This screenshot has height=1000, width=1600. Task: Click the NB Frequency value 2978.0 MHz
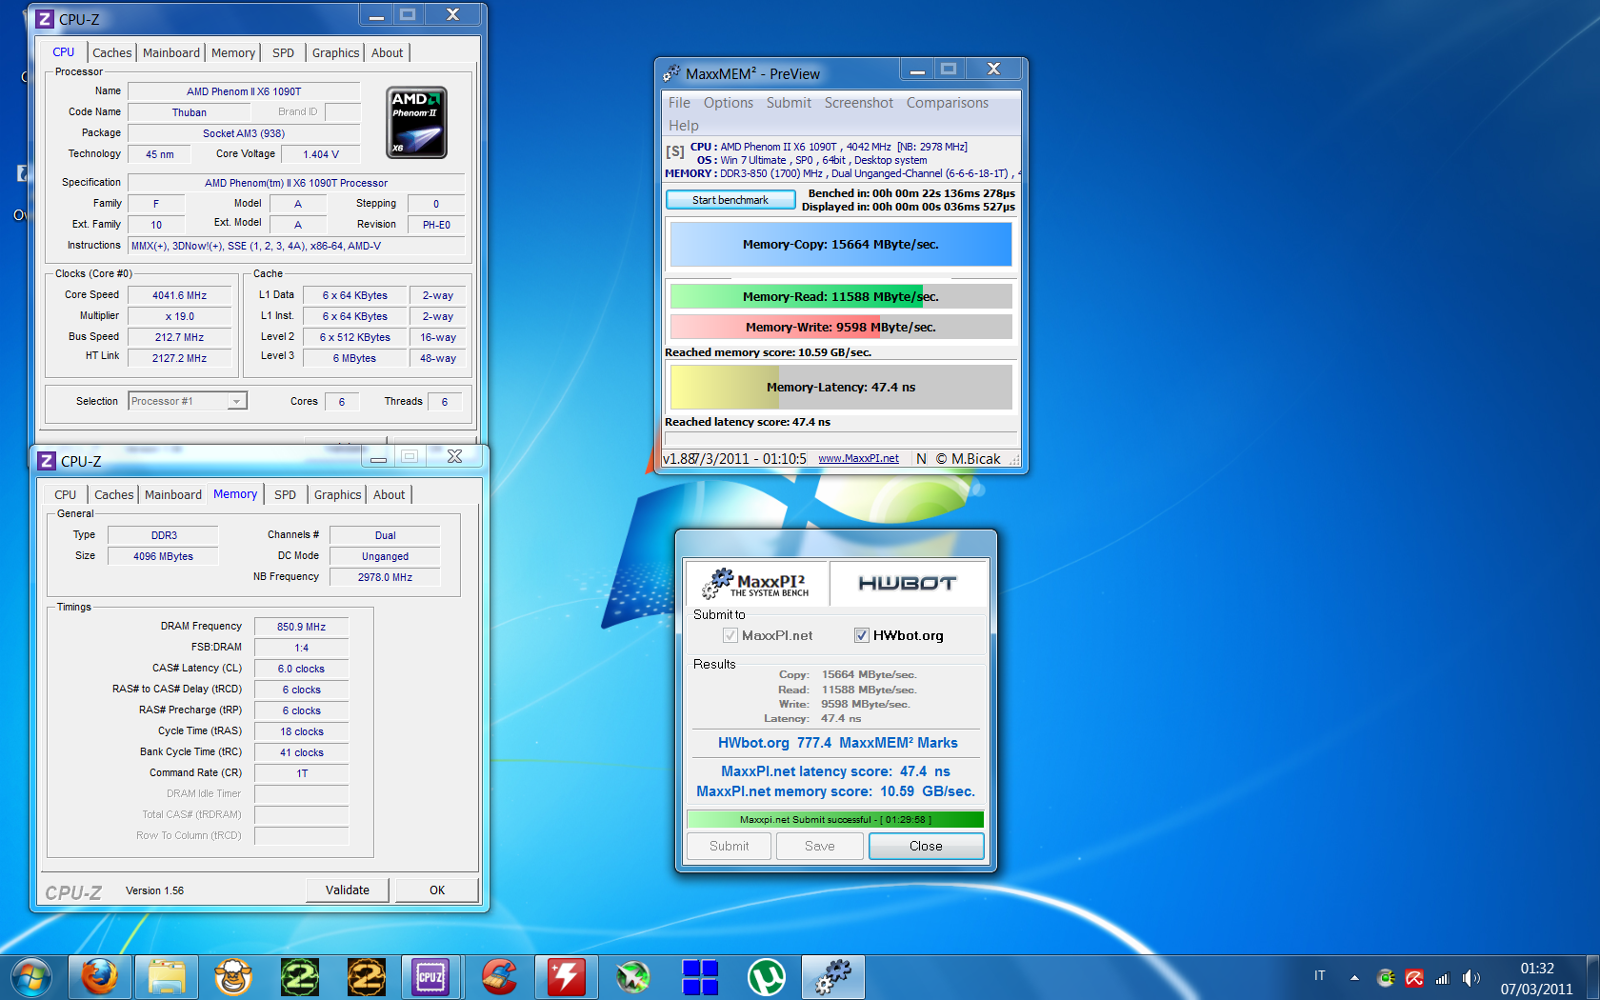click(x=385, y=577)
